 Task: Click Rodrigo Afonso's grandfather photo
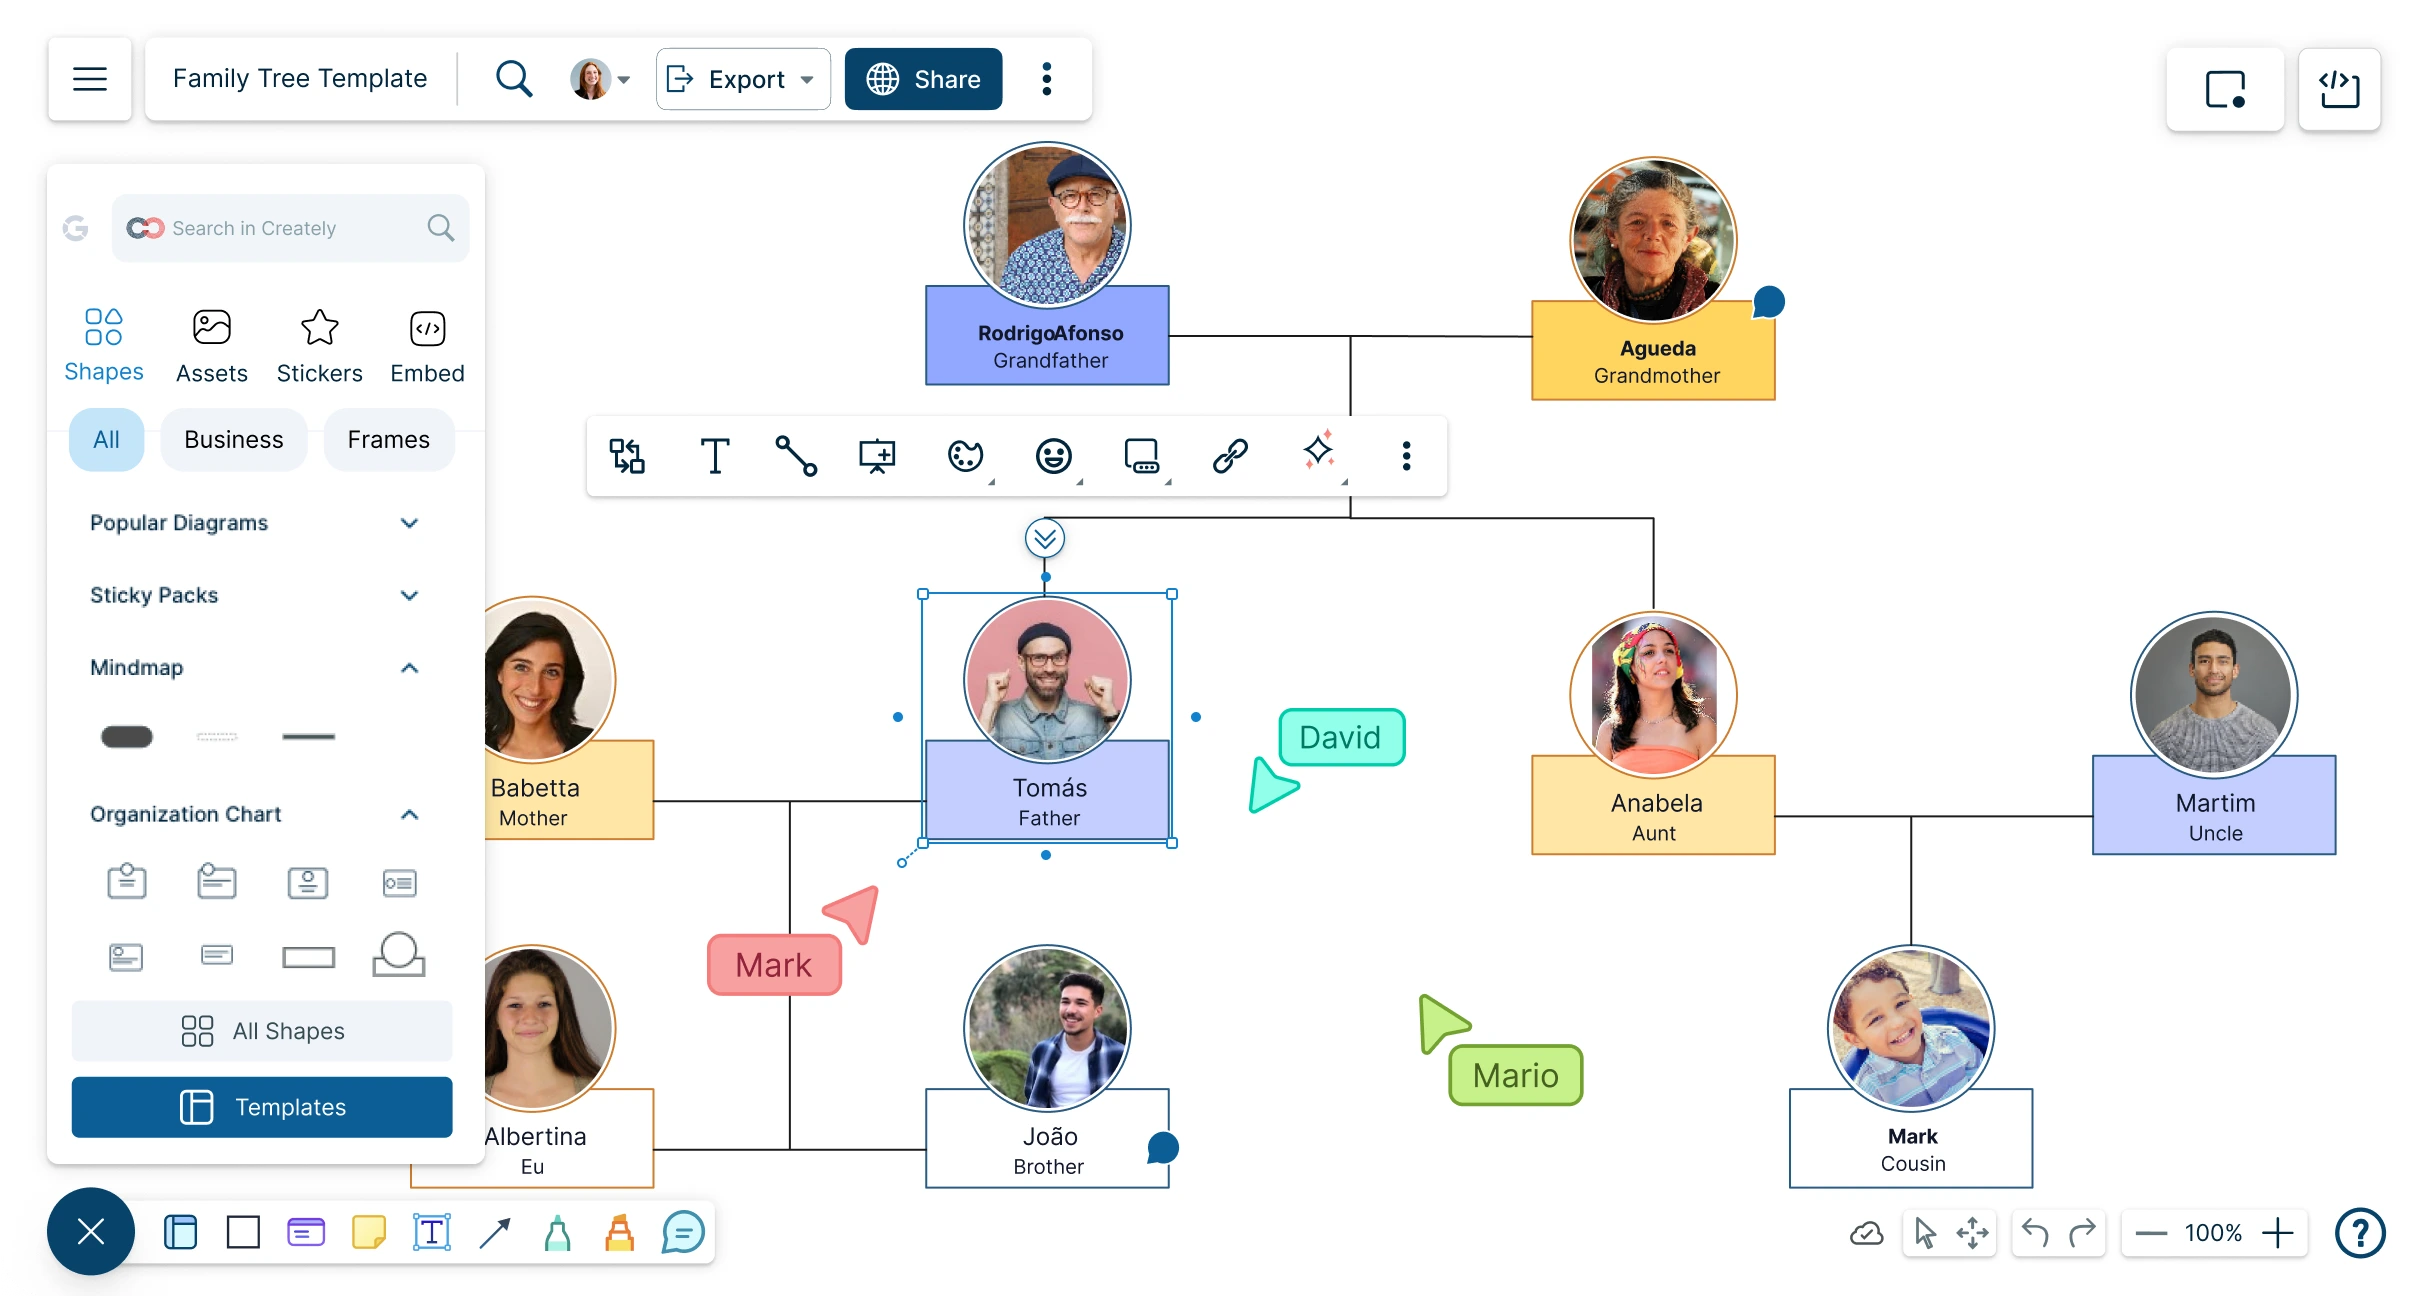click(x=1047, y=225)
